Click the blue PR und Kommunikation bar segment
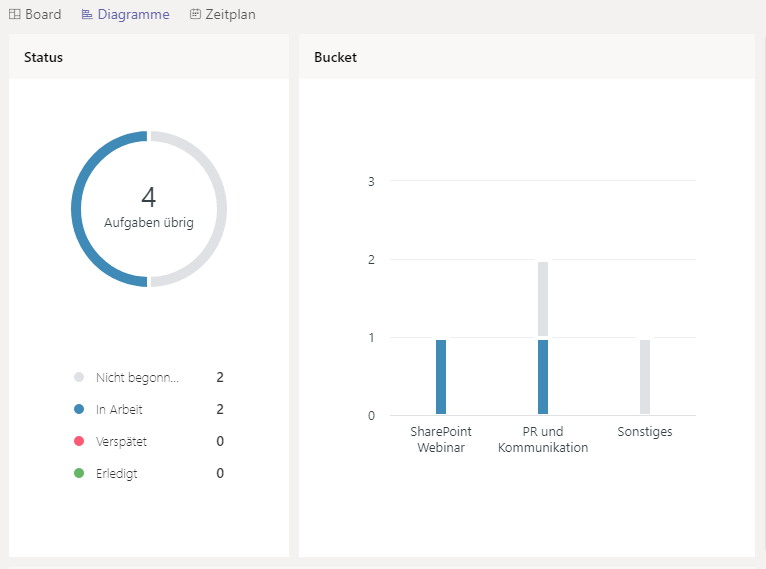This screenshot has height=569, width=766. (x=543, y=377)
